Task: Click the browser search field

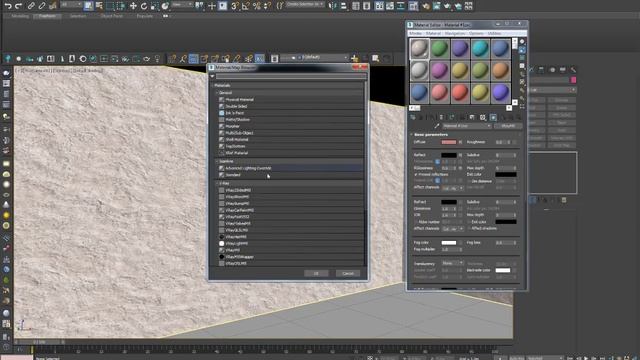Action: point(291,76)
